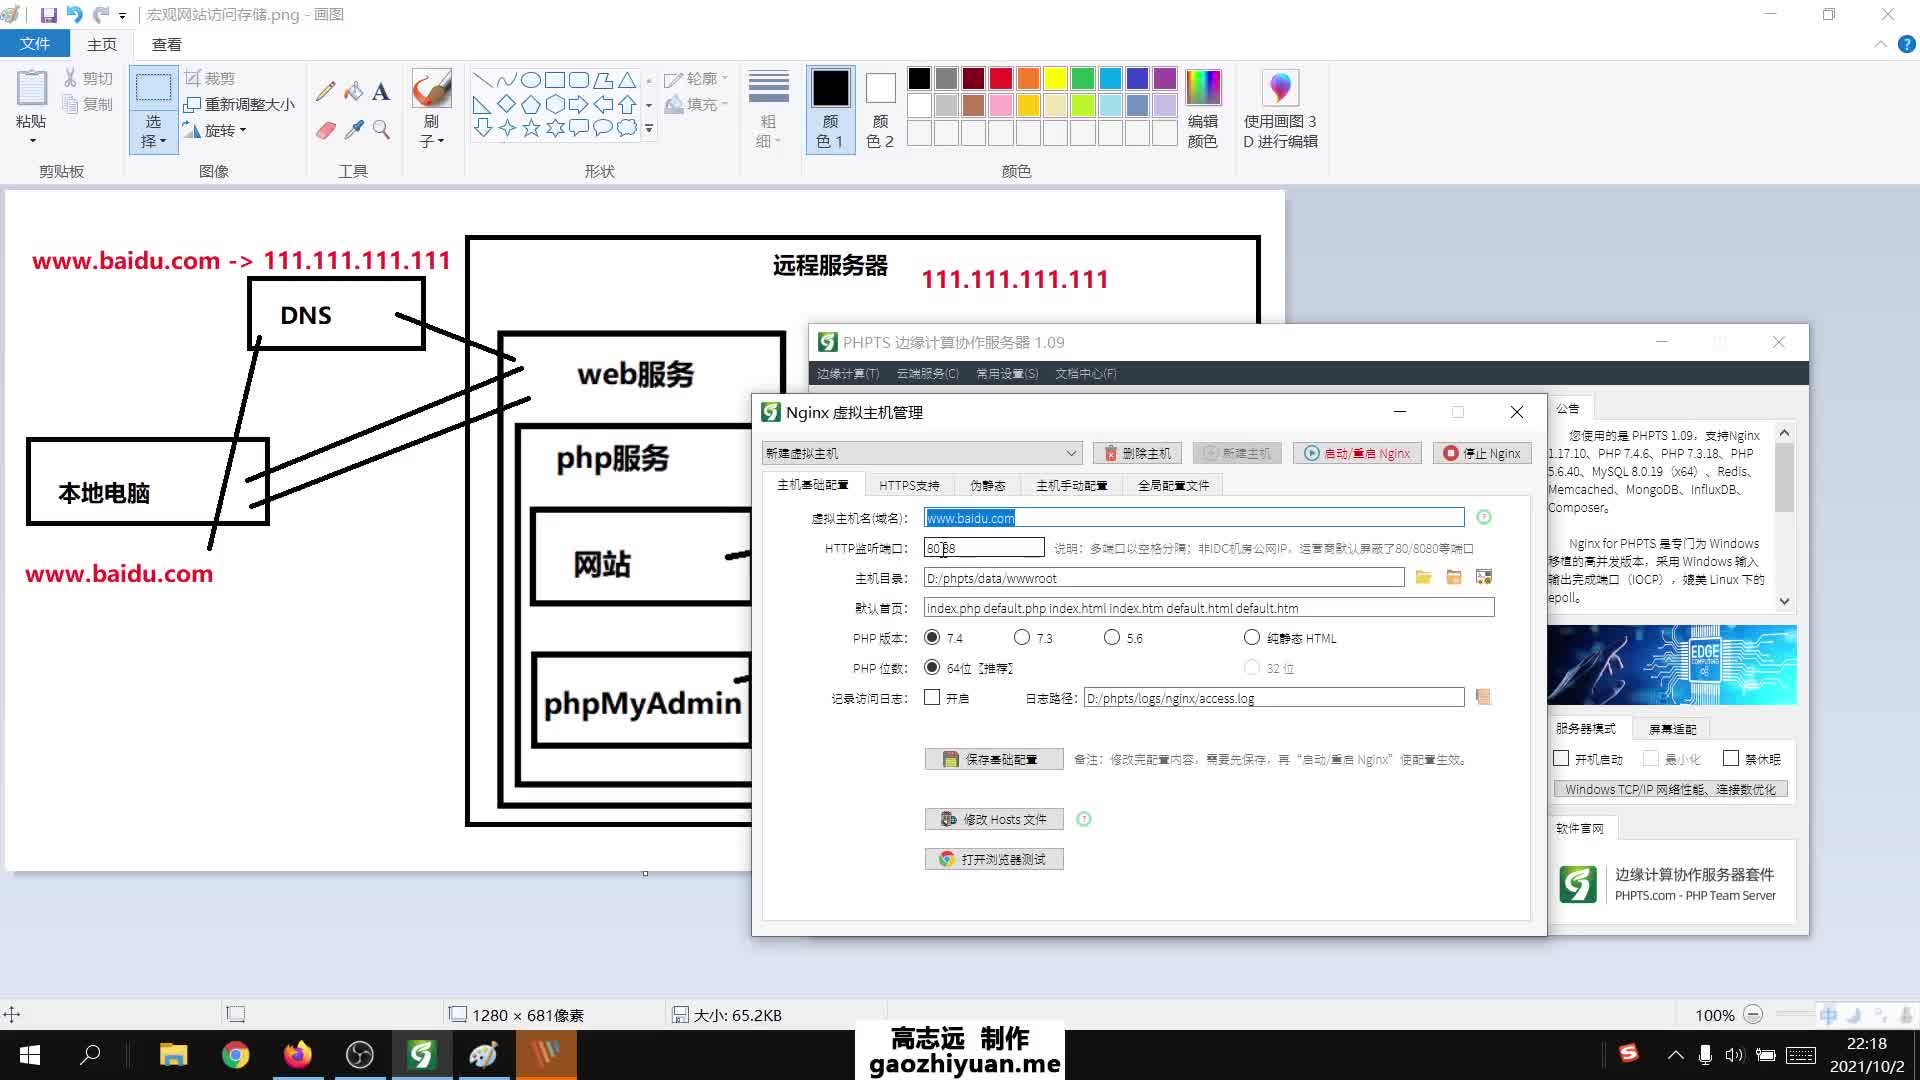The width and height of the screenshot is (1920, 1080).
Task: Select PHP version 7.3 radio button
Action: click(x=1022, y=637)
